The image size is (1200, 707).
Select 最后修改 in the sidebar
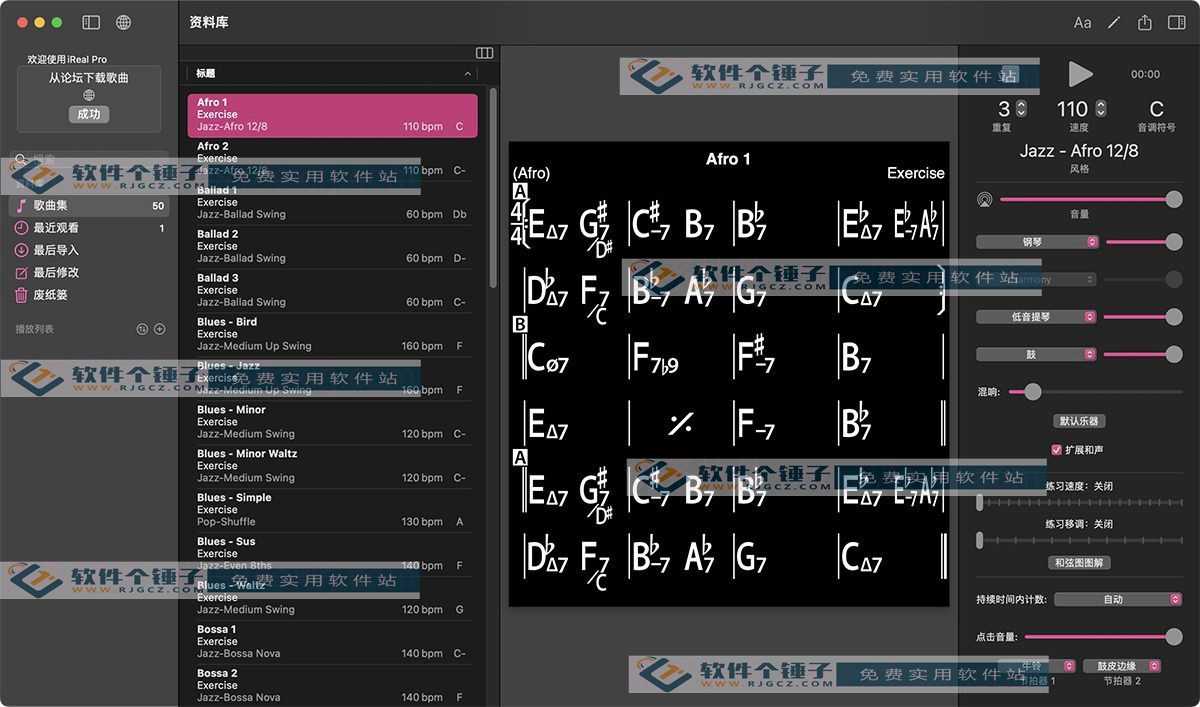coord(88,273)
